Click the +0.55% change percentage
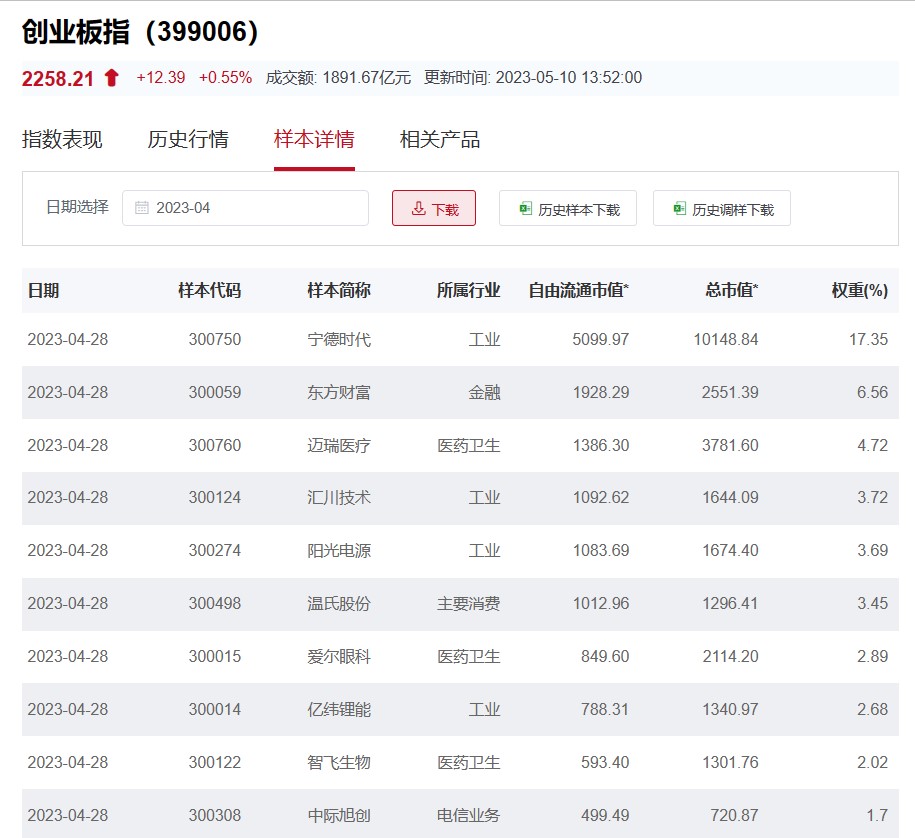The width and height of the screenshot is (915, 838). (x=225, y=78)
